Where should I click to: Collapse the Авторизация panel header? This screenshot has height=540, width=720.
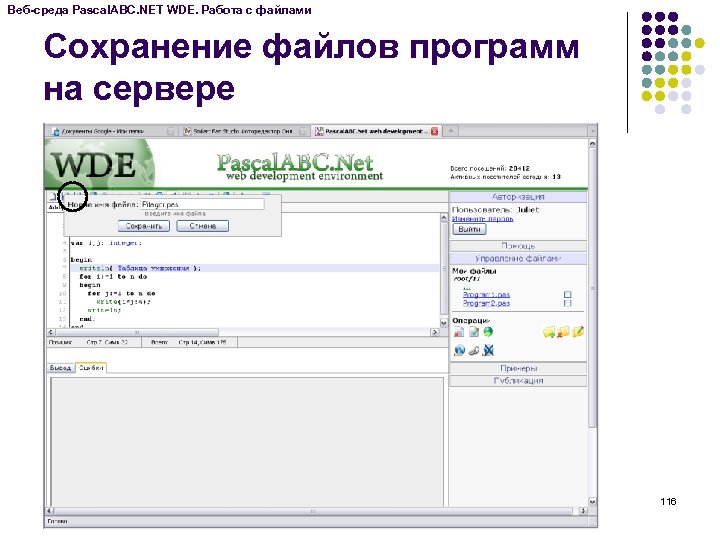tap(518, 197)
